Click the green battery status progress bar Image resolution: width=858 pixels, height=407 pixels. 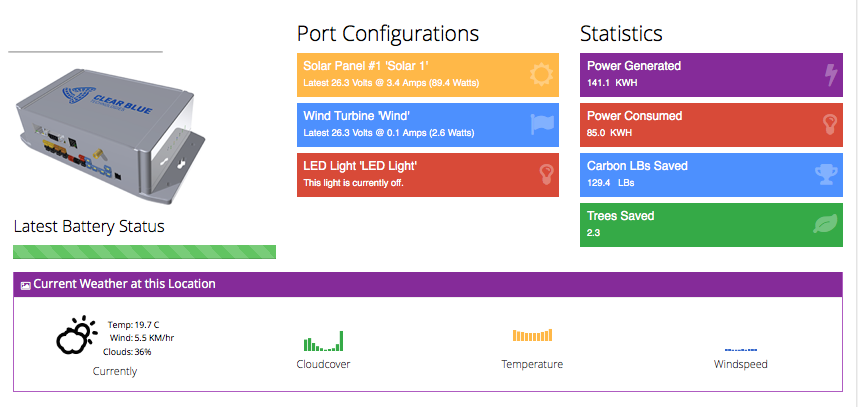point(144,251)
